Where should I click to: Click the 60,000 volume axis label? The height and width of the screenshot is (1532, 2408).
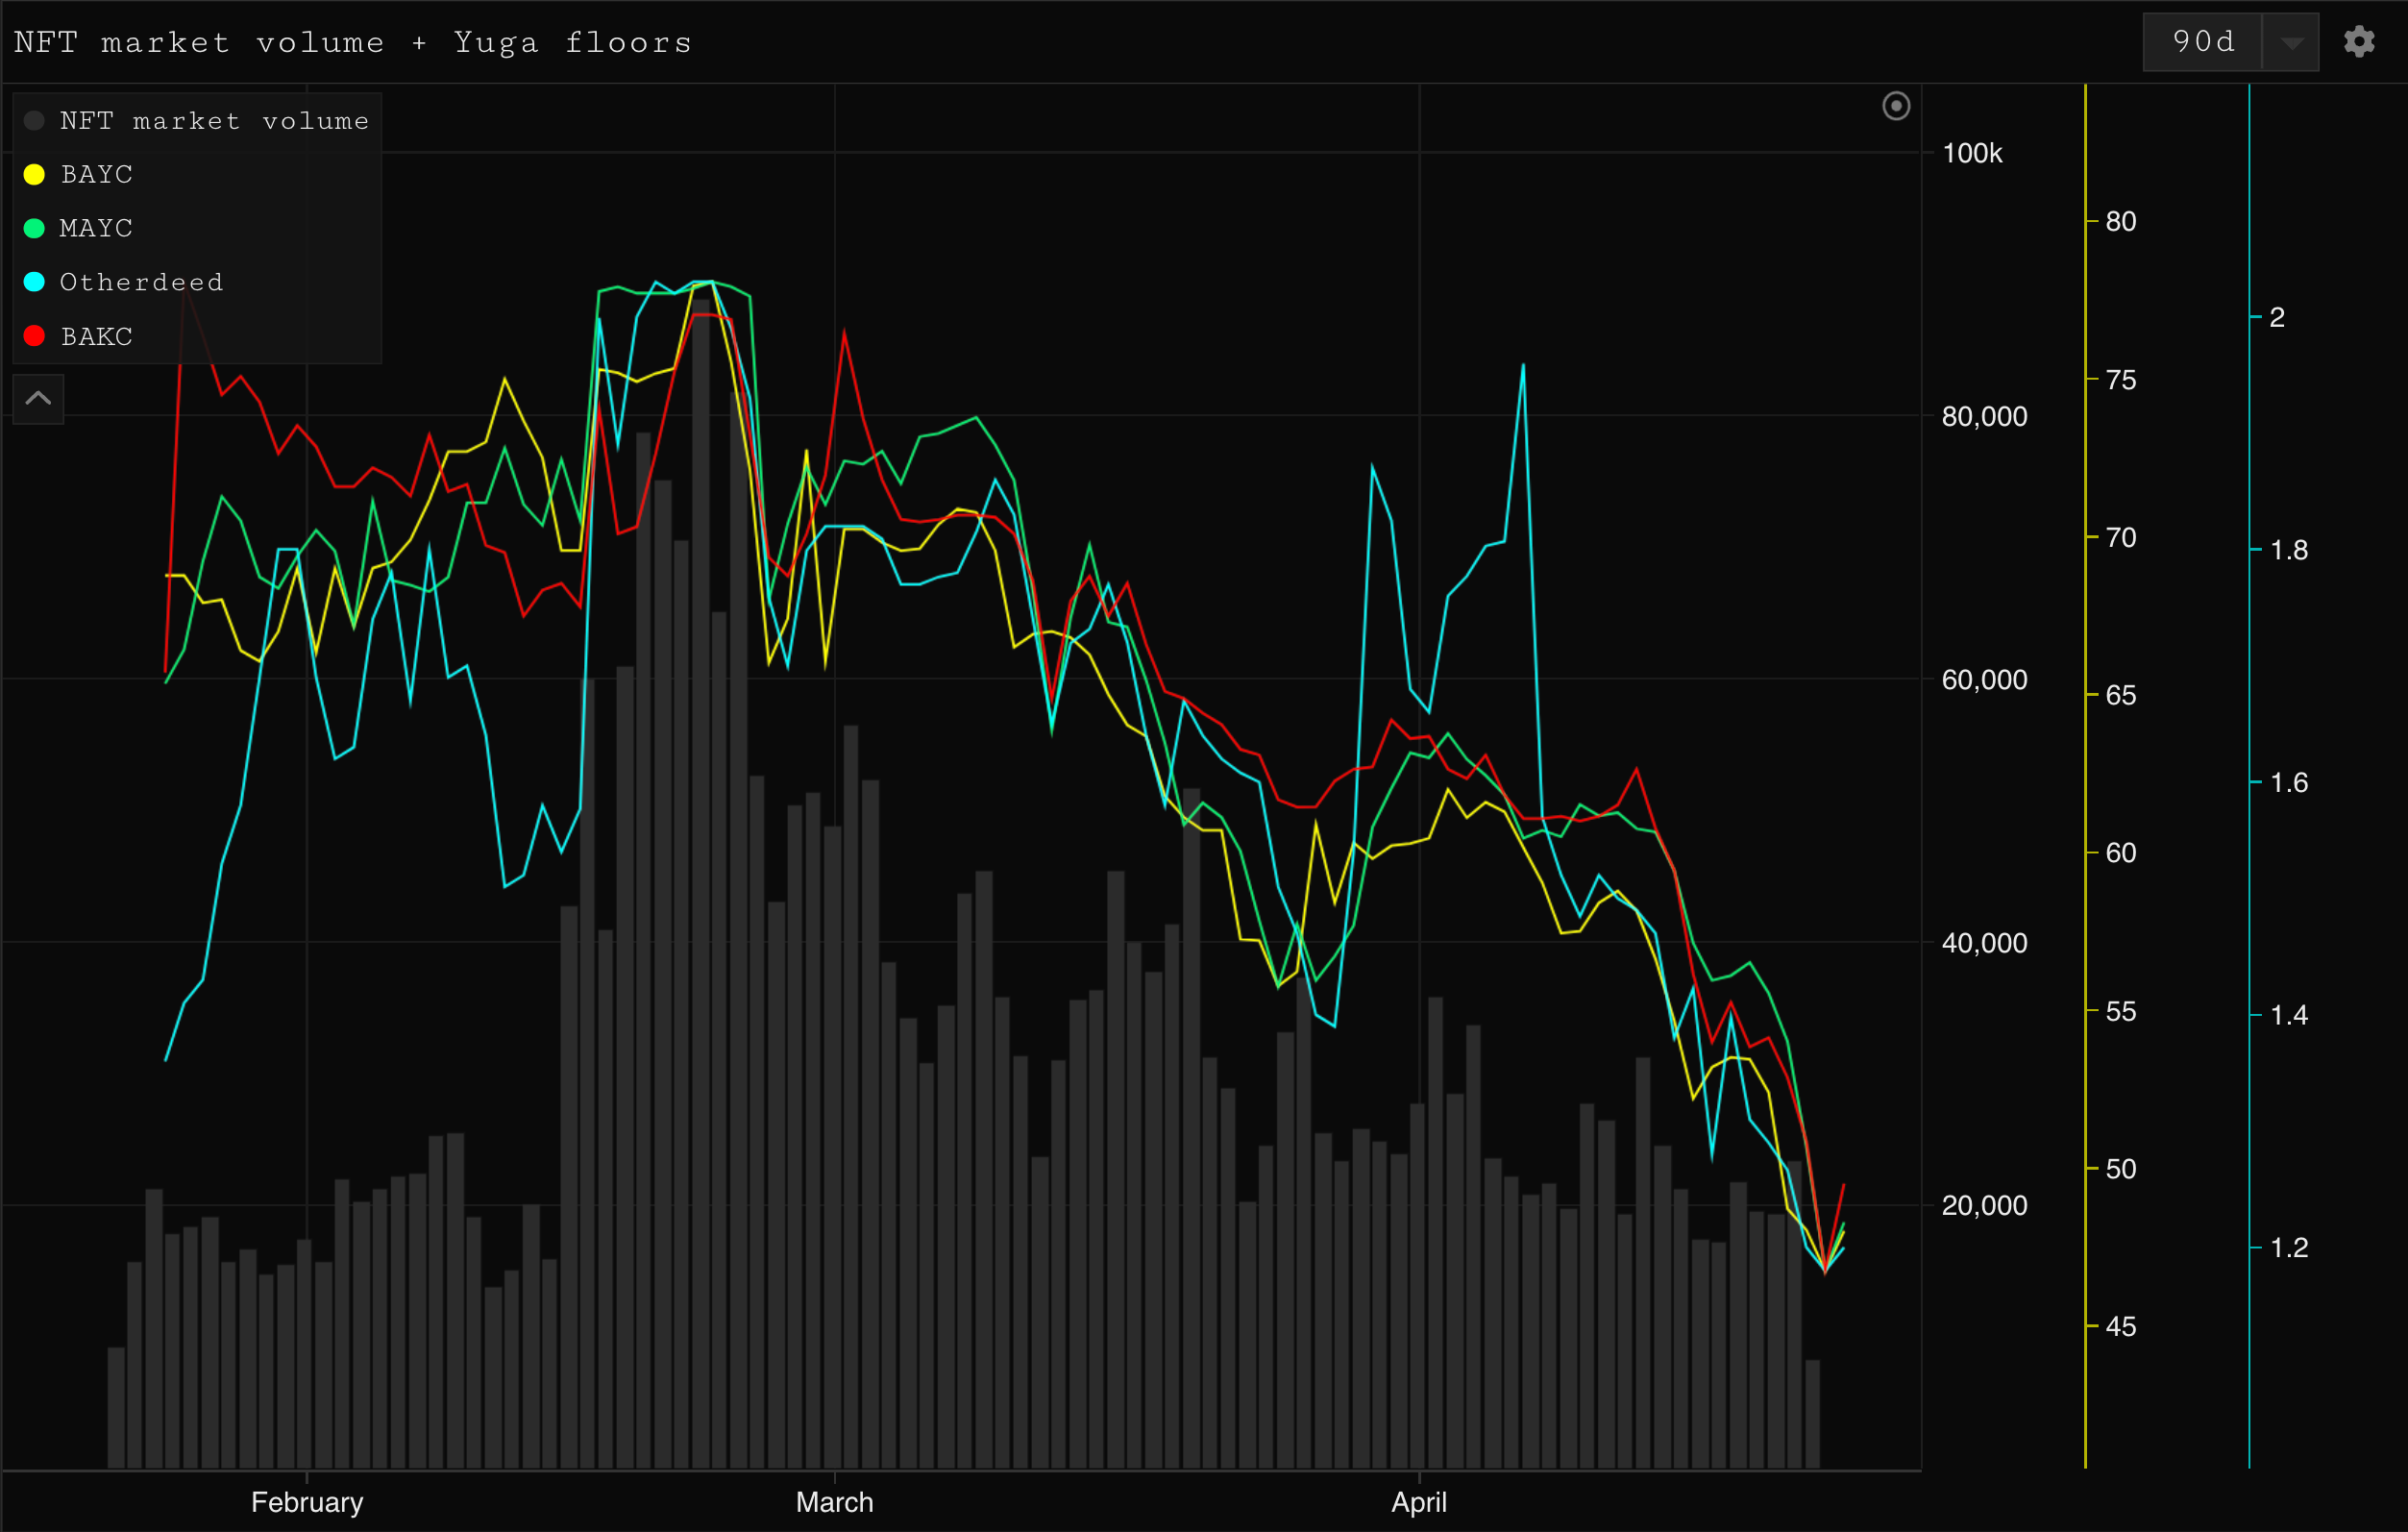[x=1984, y=680]
